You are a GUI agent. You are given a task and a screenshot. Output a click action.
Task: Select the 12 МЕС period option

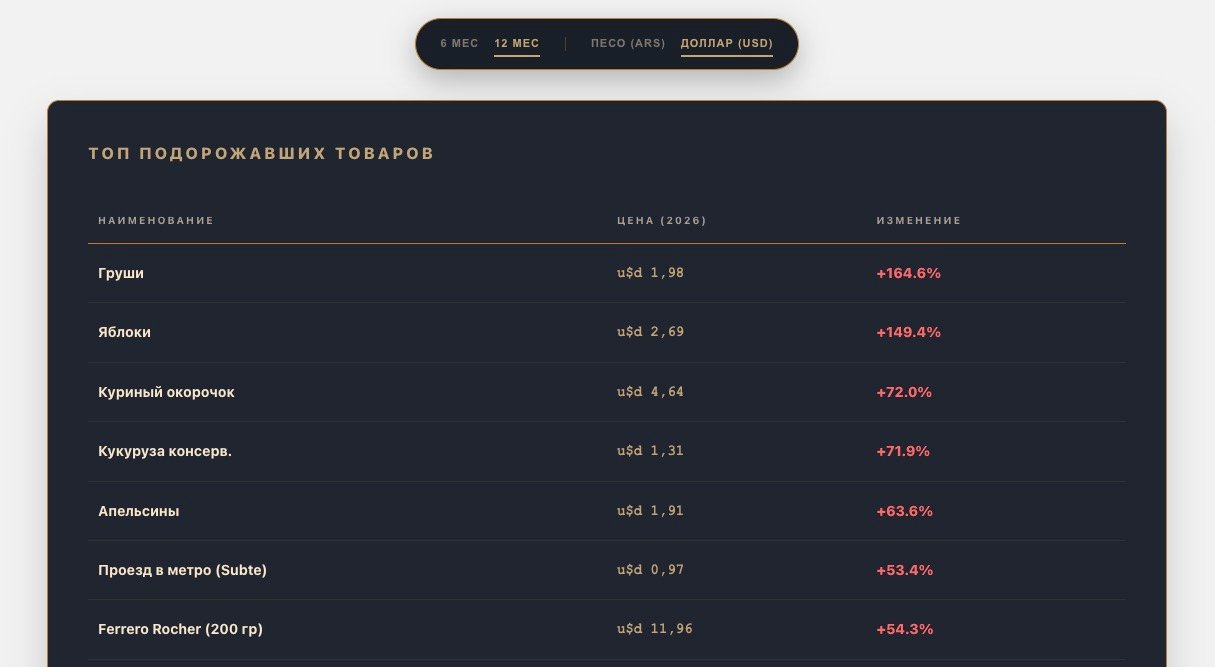516,44
